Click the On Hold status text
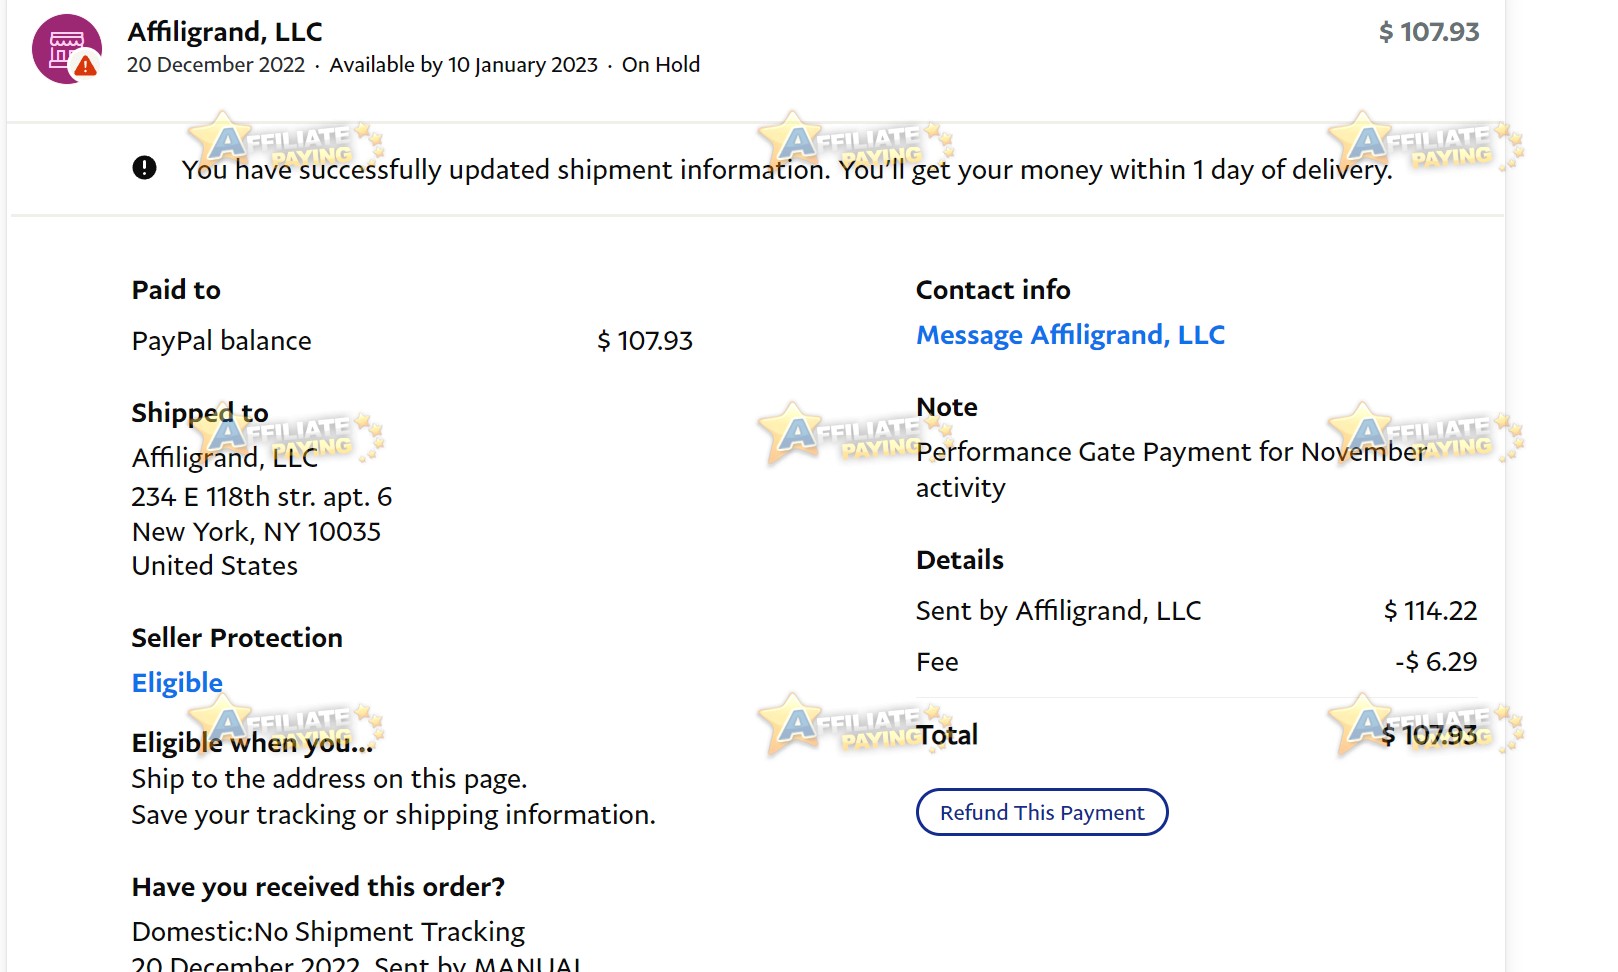 pyautogui.click(x=661, y=65)
